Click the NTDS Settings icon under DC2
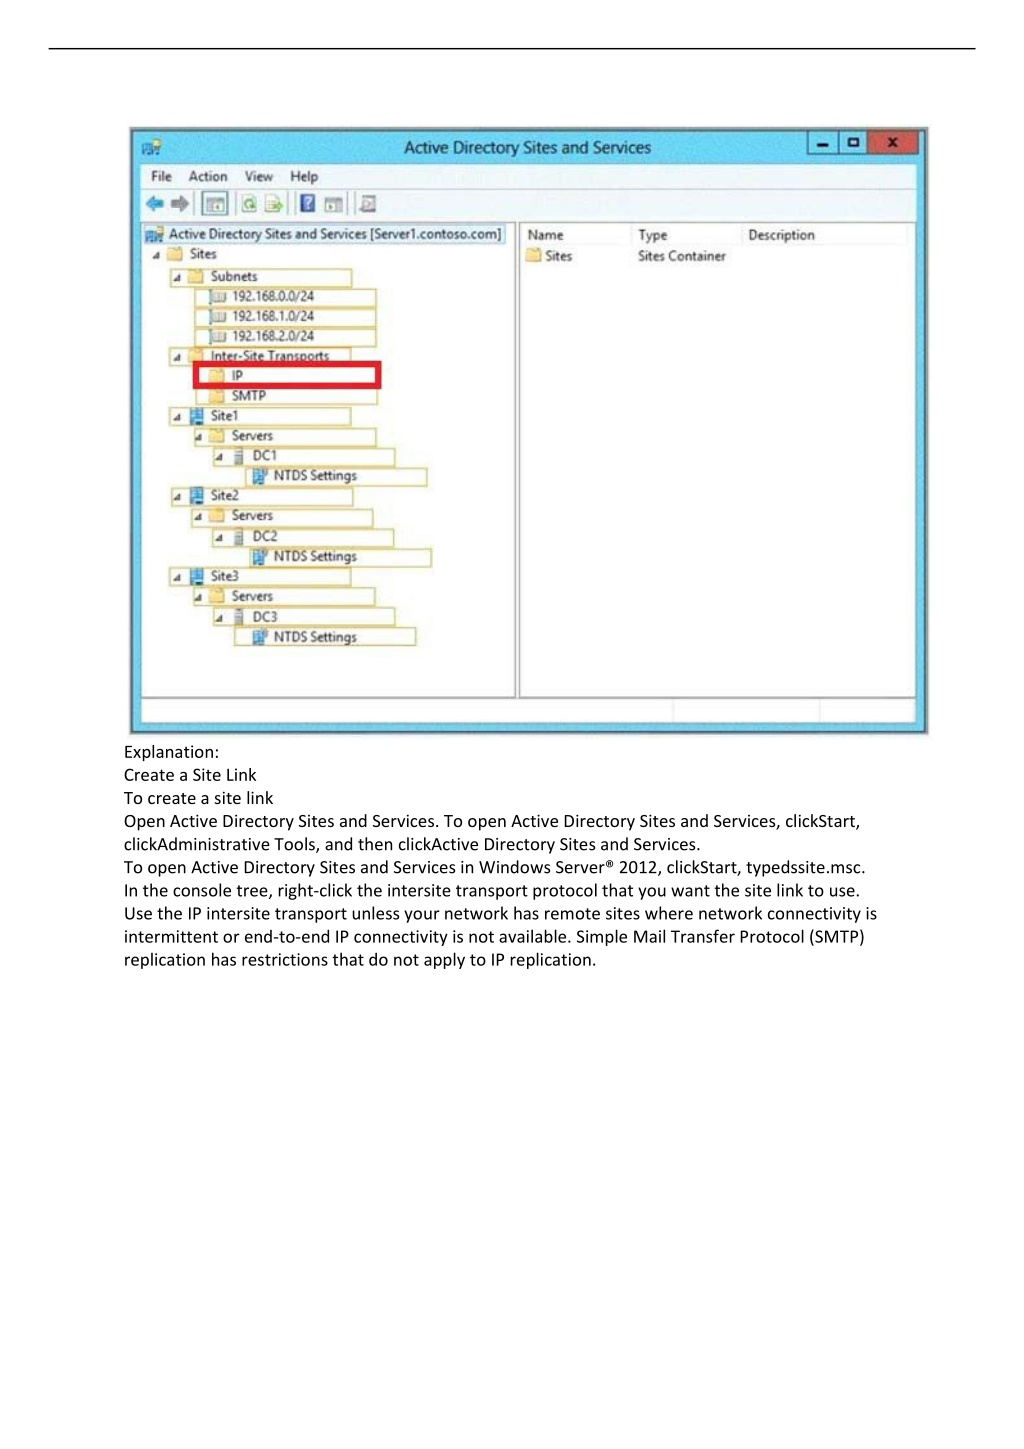The image size is (1024, 1449). (260, 557)
